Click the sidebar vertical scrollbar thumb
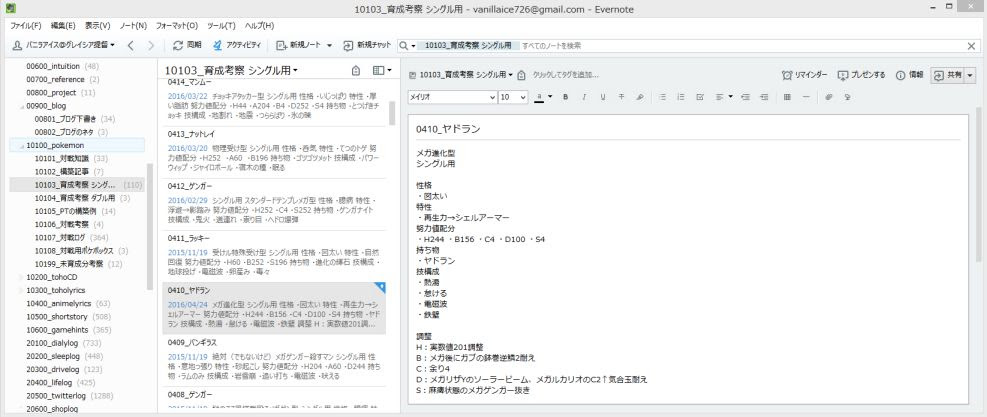This screenshot has width=987, height=417. tap(149, 227)
